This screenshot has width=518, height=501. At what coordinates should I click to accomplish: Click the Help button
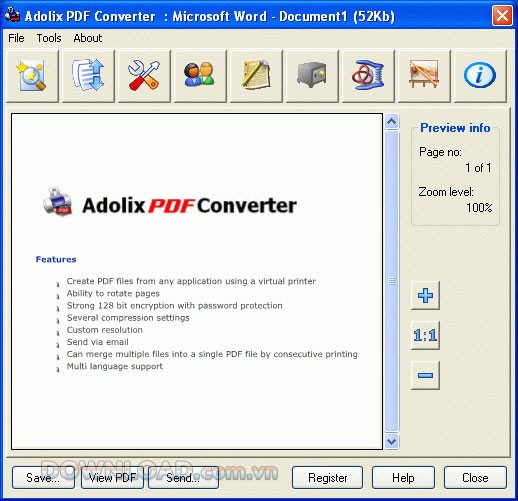point(403,478)
